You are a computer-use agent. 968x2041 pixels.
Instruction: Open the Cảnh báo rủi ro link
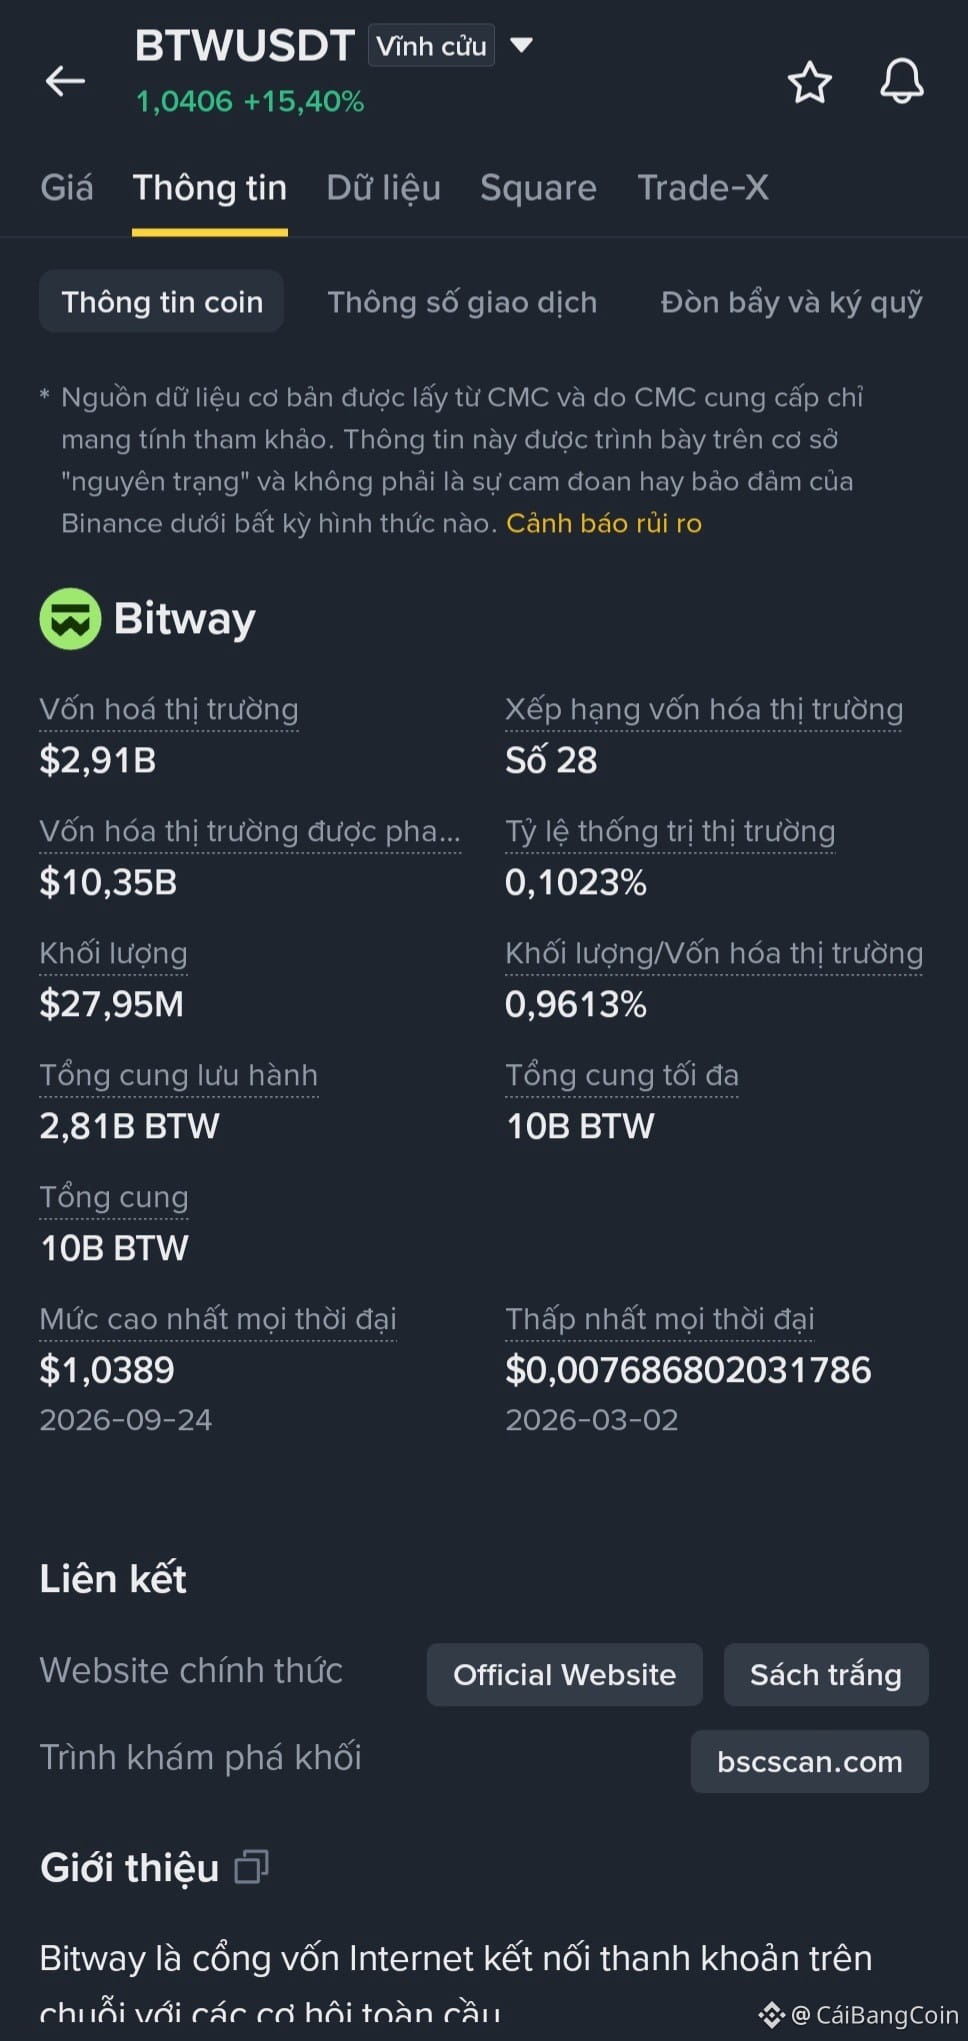(604, 523)
